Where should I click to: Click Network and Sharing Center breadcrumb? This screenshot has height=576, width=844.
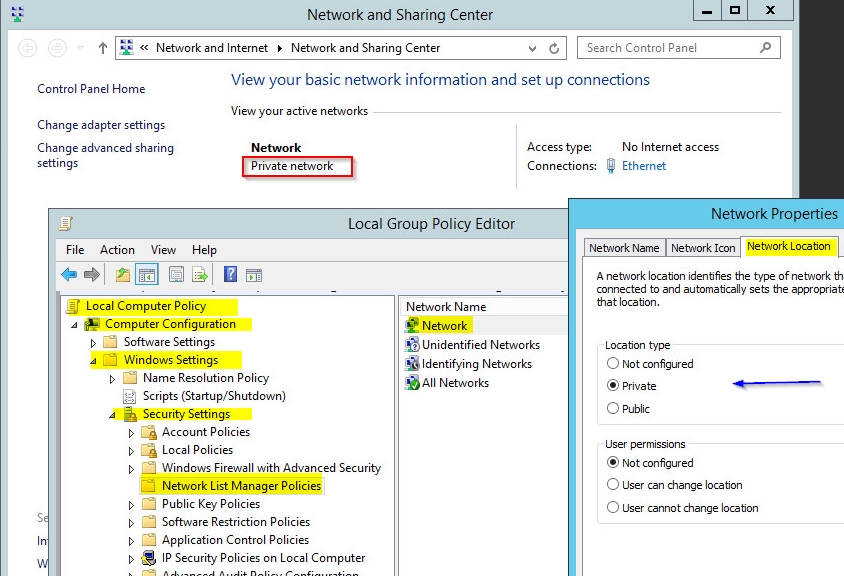pos(365,48)
